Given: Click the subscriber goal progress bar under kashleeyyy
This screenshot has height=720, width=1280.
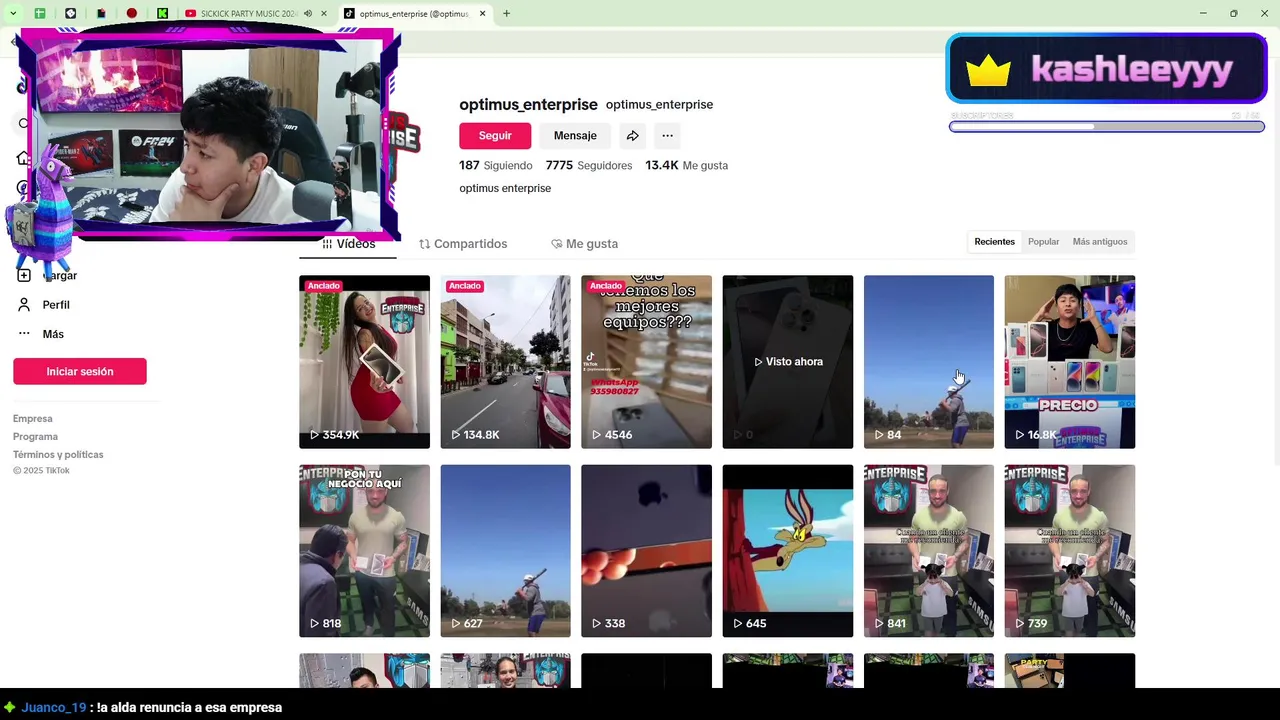Looking at the screenshot, I should [1106, 127].
